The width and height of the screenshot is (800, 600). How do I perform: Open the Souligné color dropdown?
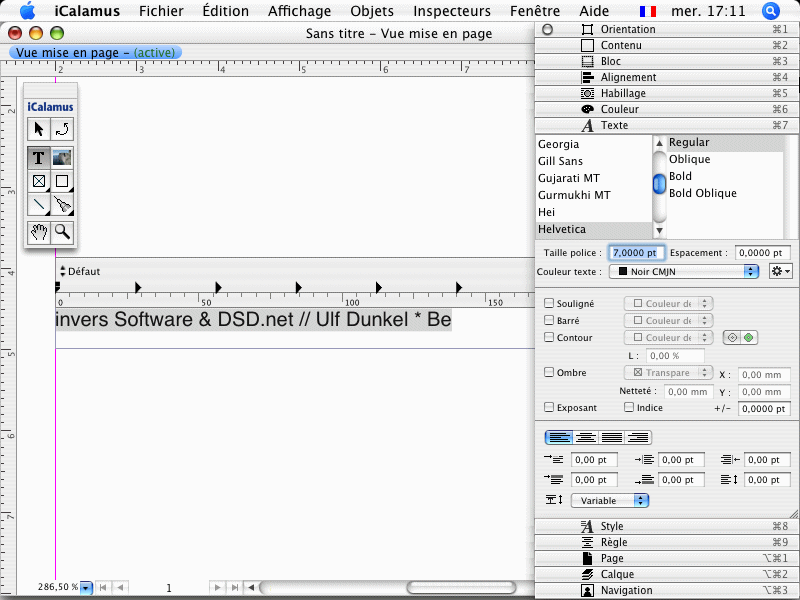(x=668, y=304)
